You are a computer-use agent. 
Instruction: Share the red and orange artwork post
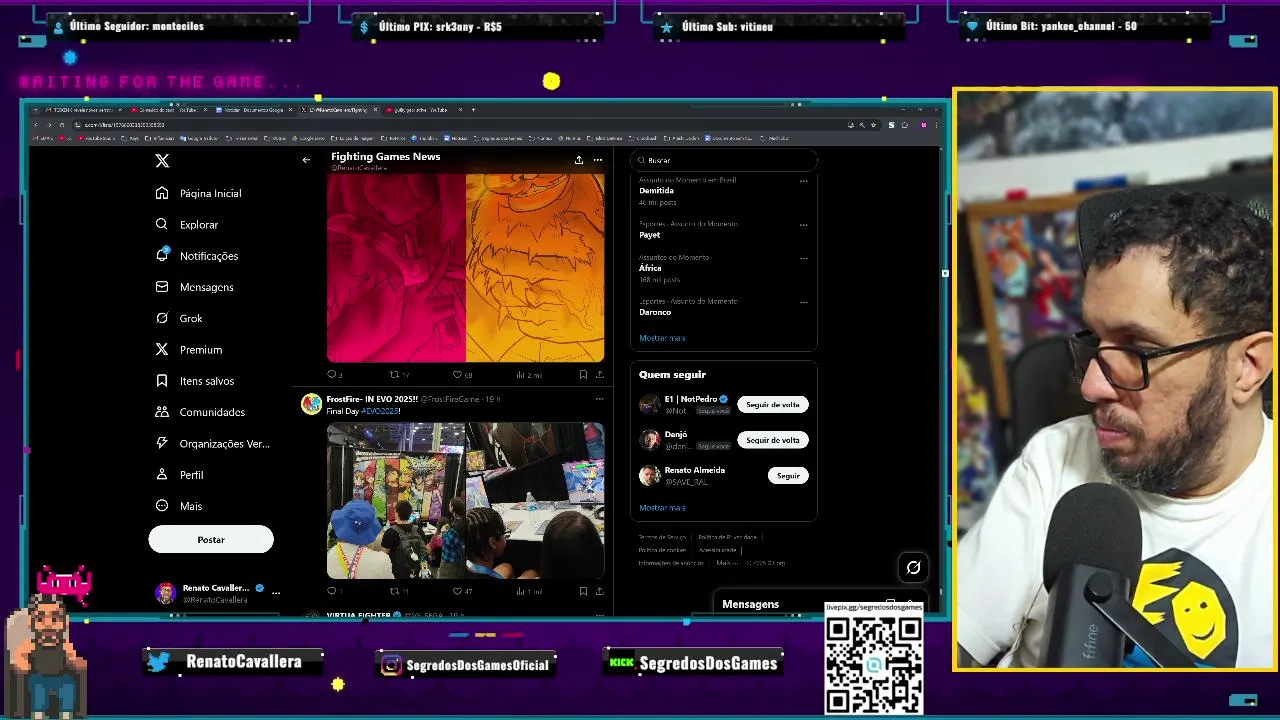pos(599,375)
